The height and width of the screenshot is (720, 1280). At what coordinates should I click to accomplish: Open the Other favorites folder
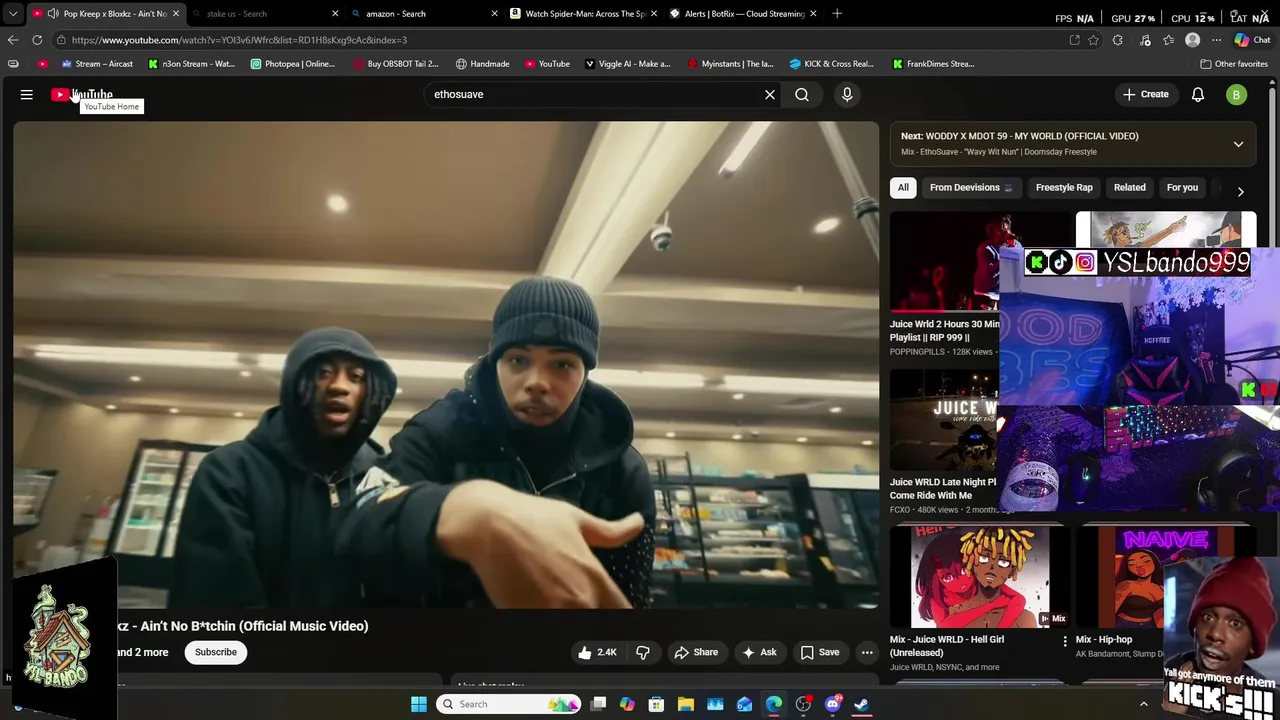pos(1234,64)
